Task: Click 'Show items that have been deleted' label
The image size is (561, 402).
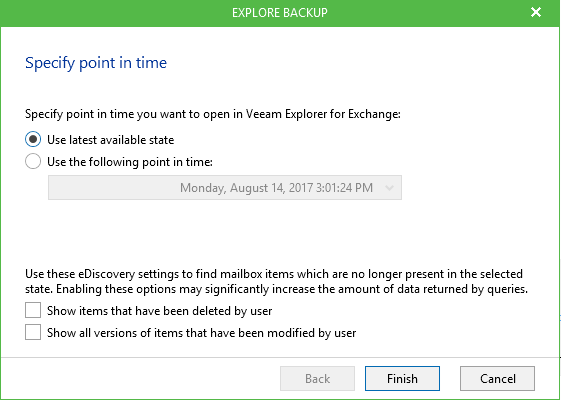Action: [160, 311]
